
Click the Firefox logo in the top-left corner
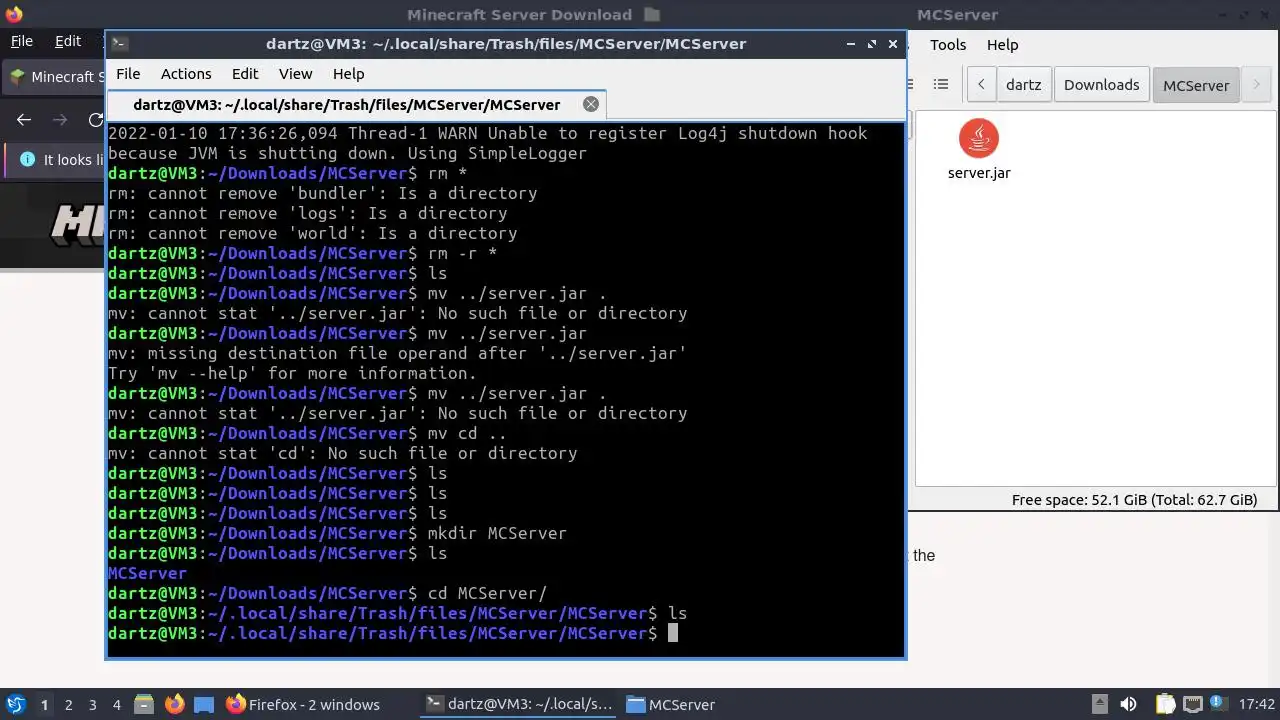(x=13, y=14)
